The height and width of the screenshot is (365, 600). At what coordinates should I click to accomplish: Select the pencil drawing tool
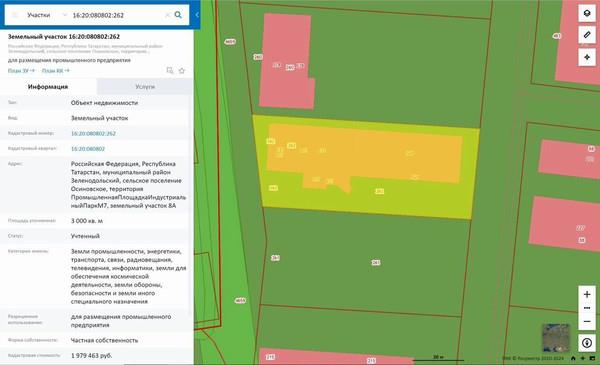click(x=587, y=35)
